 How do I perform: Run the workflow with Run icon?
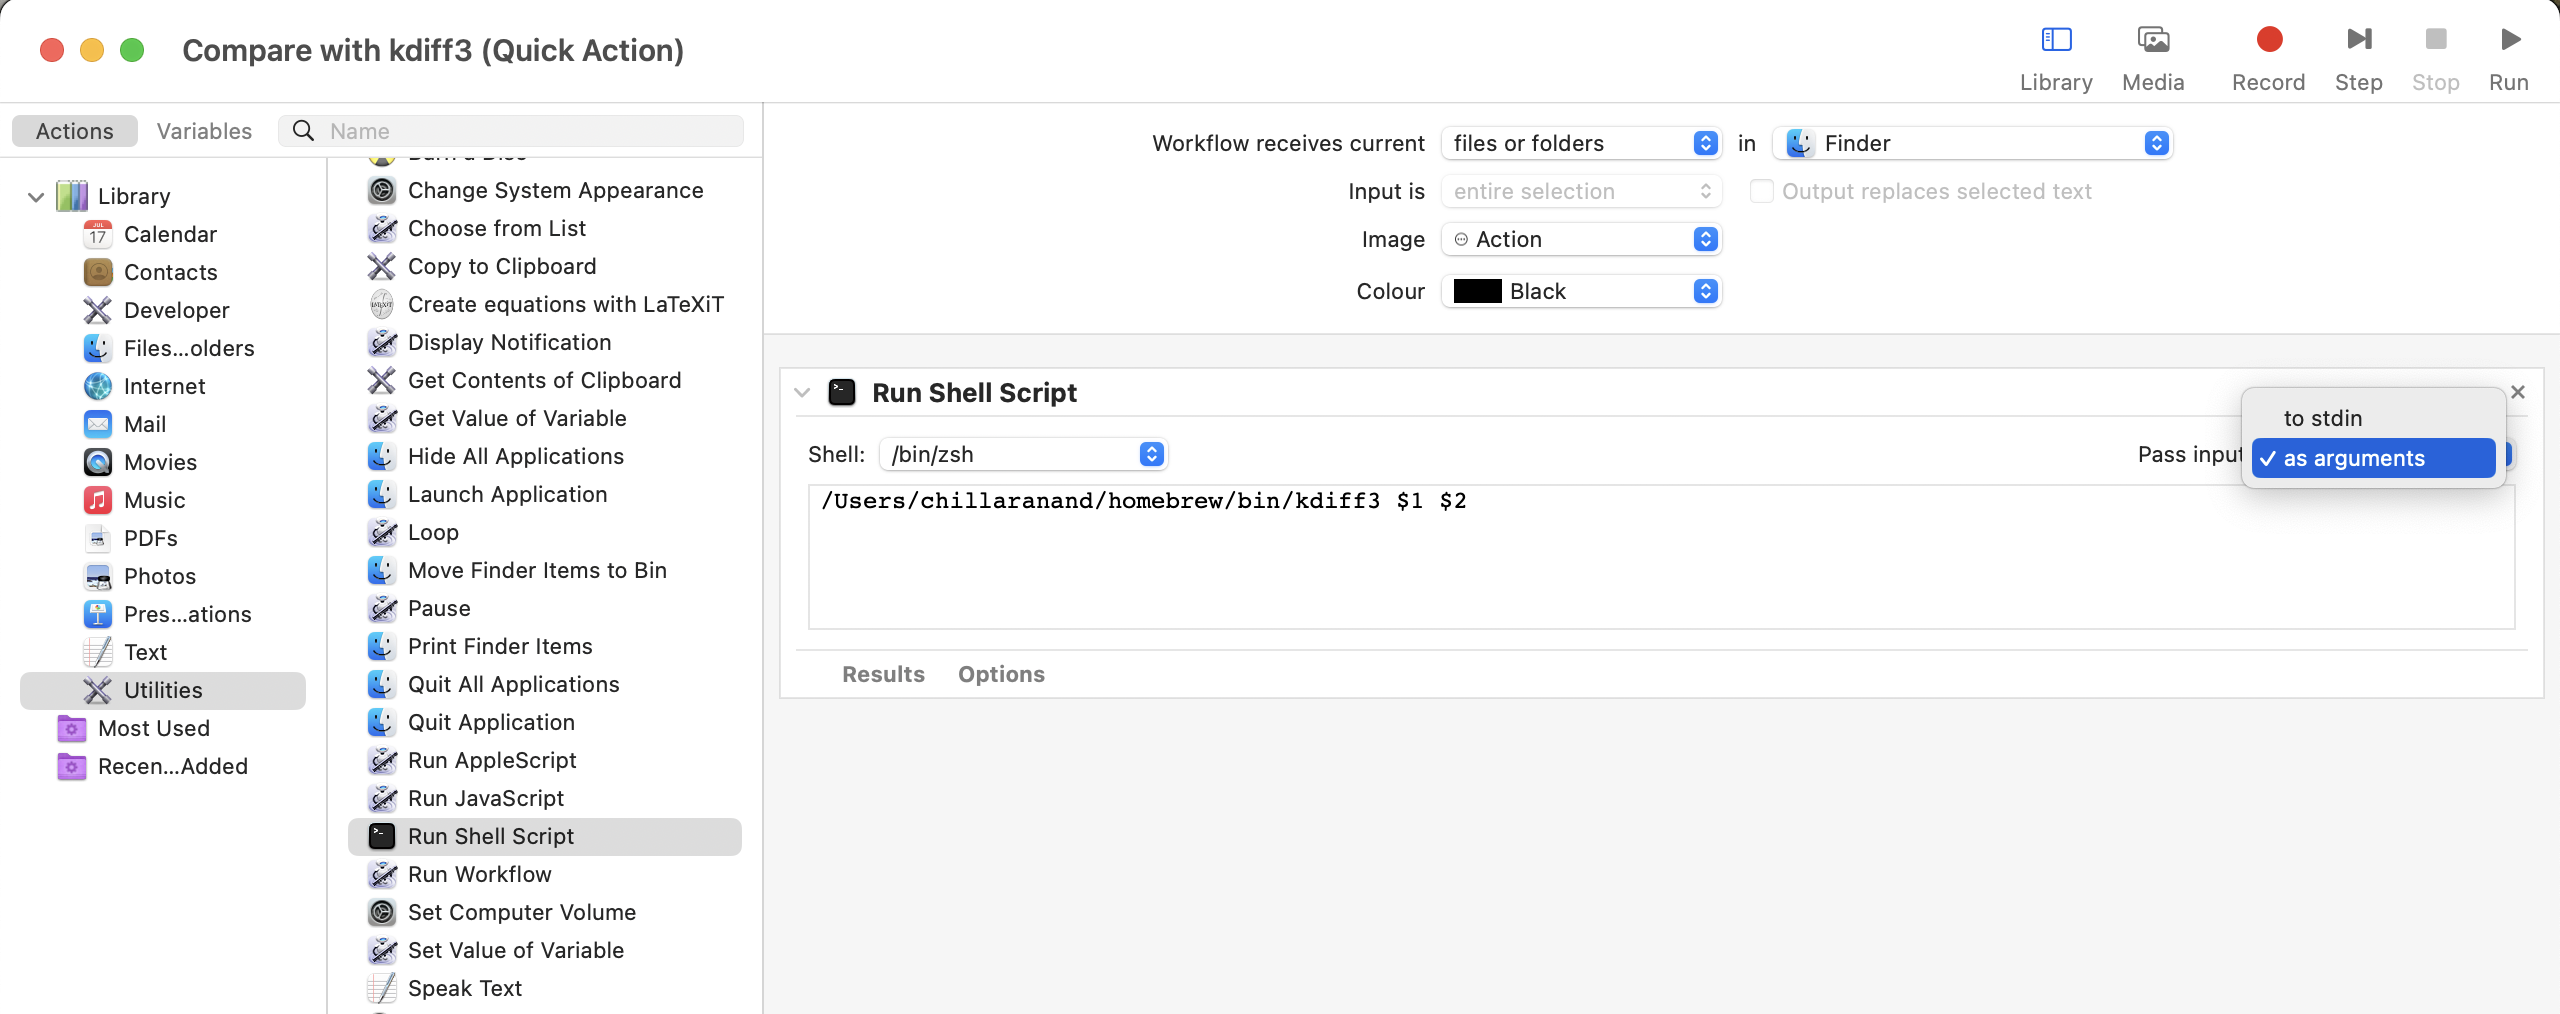[x=2510, y=40]
